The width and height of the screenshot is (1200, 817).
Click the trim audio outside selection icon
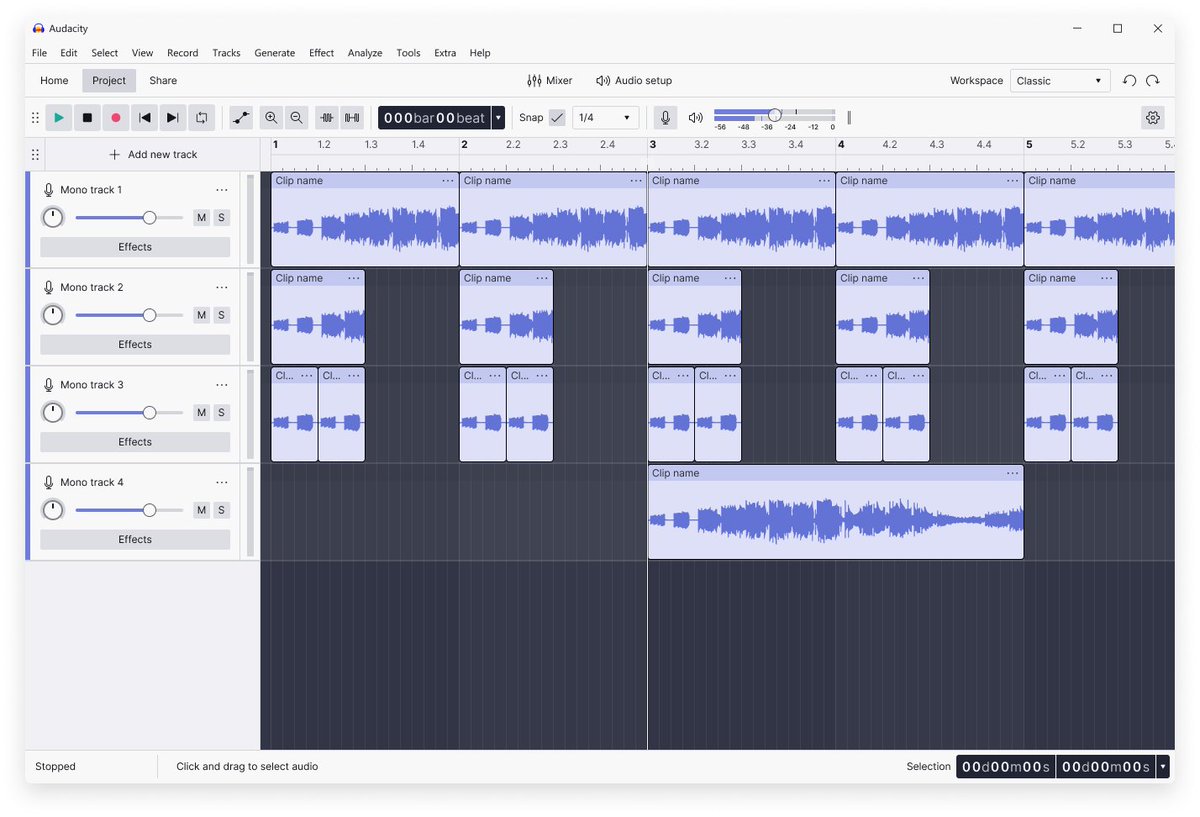point(326,118)
